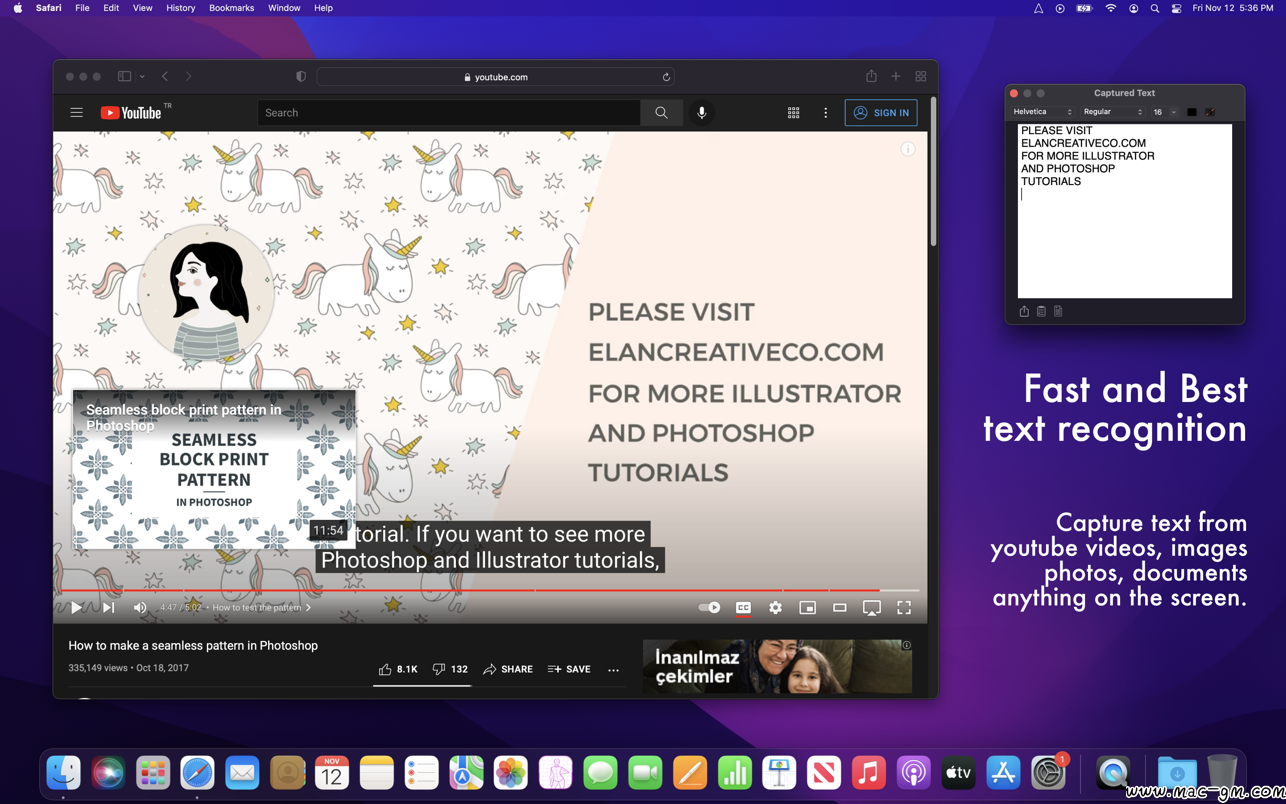The height and width of the screenshot is (804, 1286).
Task: Dislike the video showing 132
Action: [x=450, y=669]
